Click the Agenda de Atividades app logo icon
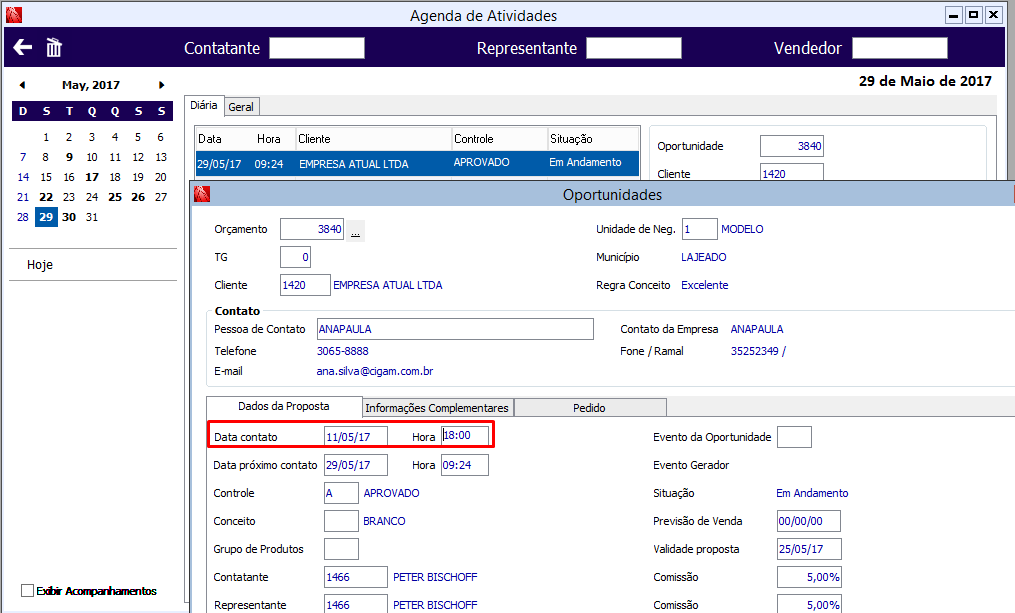Image resolution: width=1015 pixels, height=613 pixels. (14, 15)
